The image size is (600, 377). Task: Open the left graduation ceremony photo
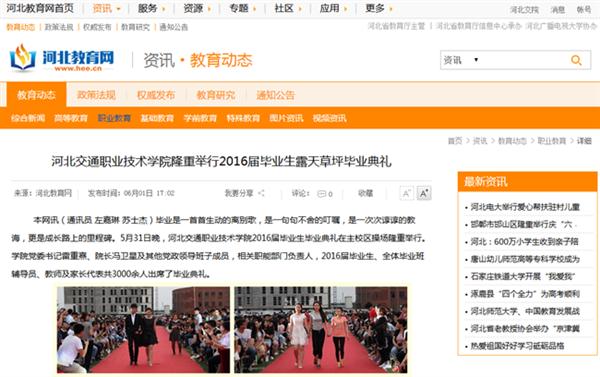point(143,330)
